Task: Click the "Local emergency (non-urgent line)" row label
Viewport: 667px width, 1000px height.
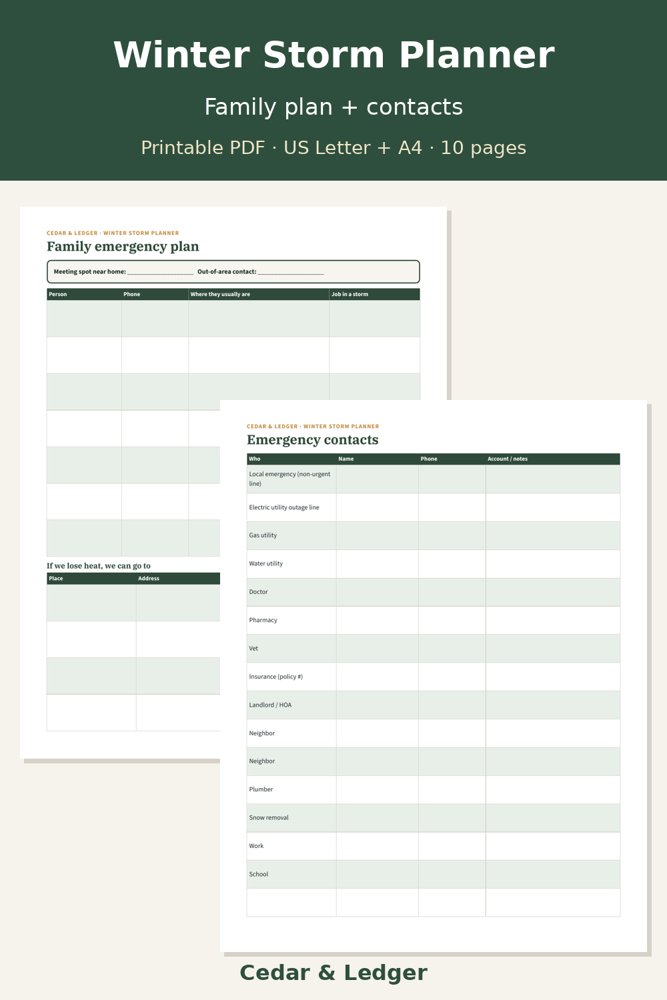Action: point(290,479)
